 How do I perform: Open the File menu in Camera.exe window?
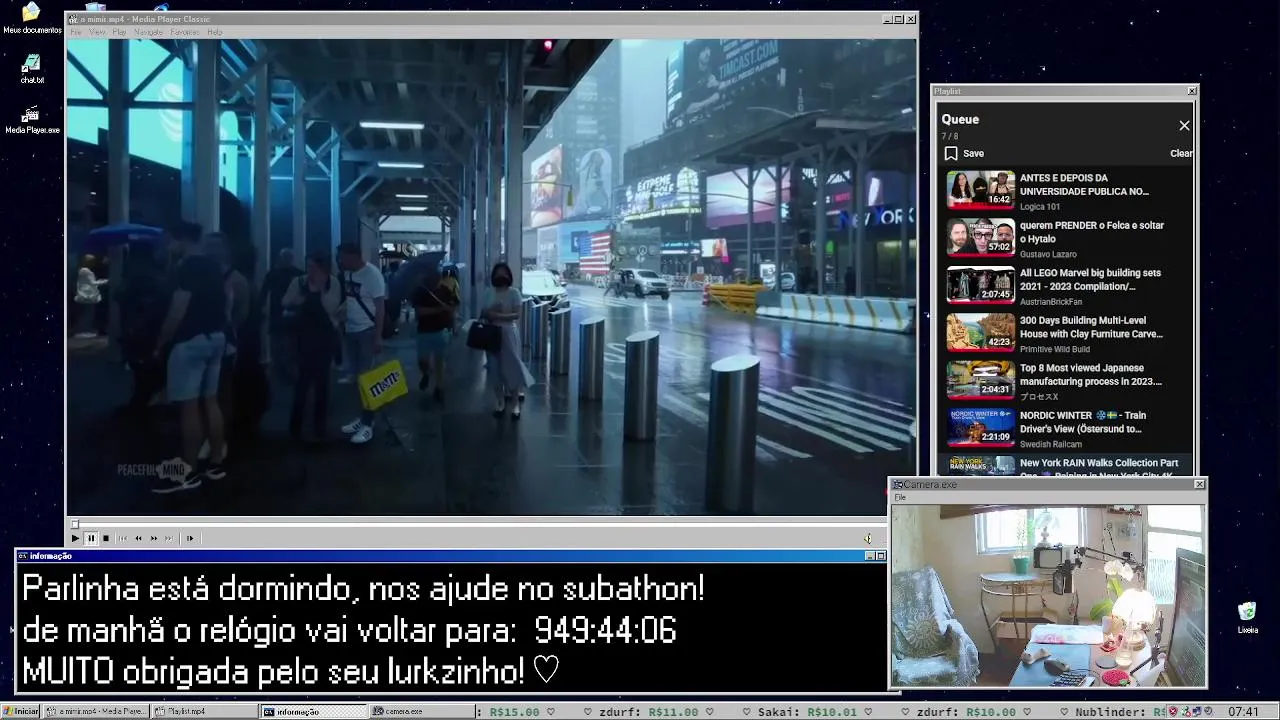[x=900, y=497]
